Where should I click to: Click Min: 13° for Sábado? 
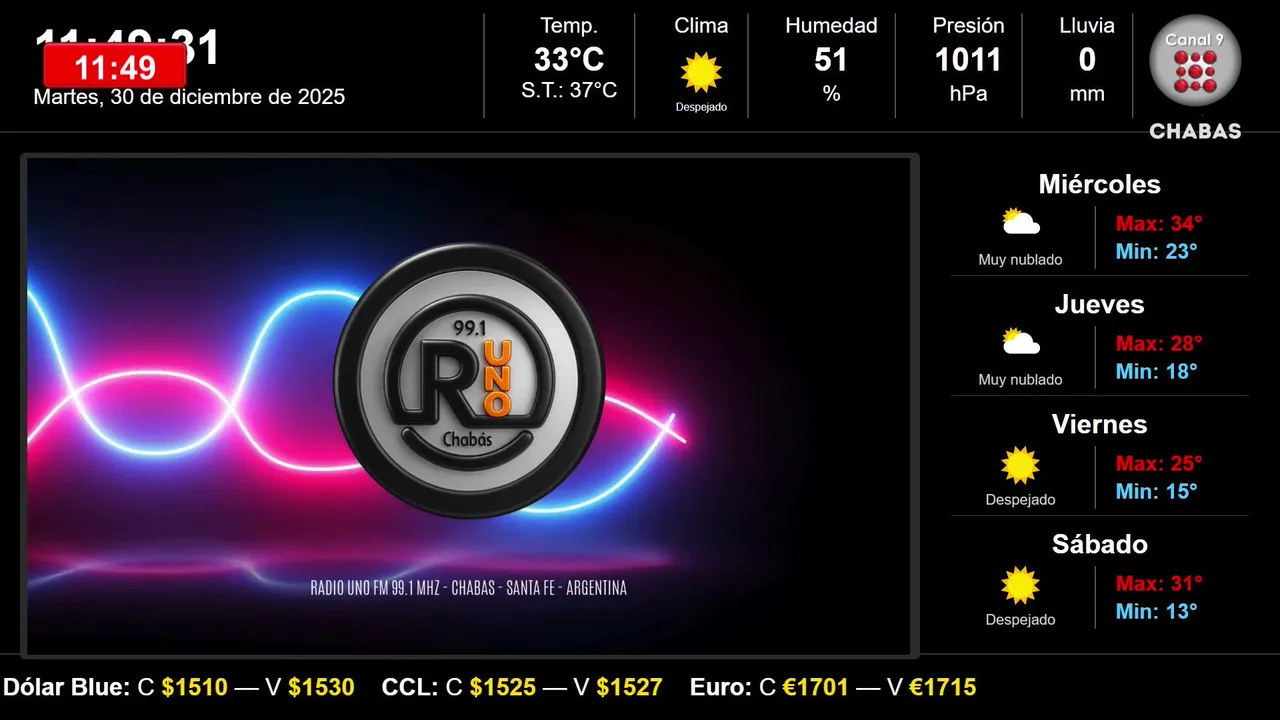pyautogui.click(x=1156, y=611)
